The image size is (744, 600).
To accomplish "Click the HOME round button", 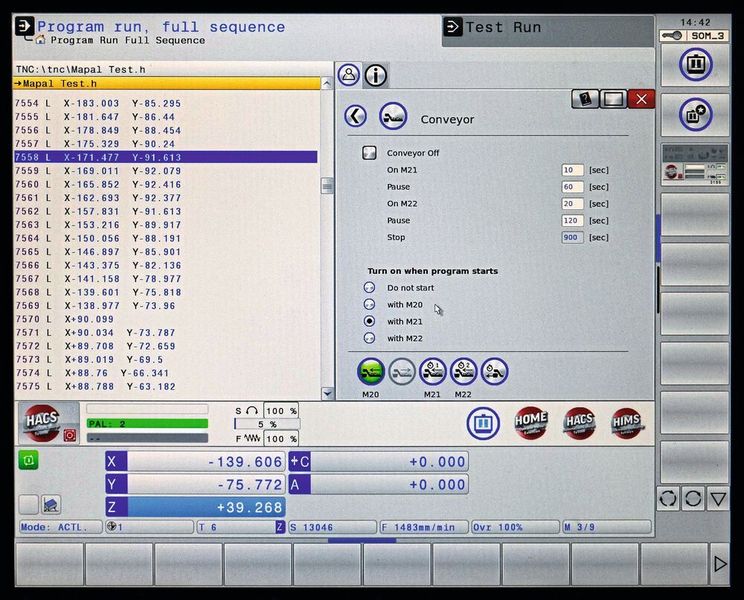I will [531, 423].
